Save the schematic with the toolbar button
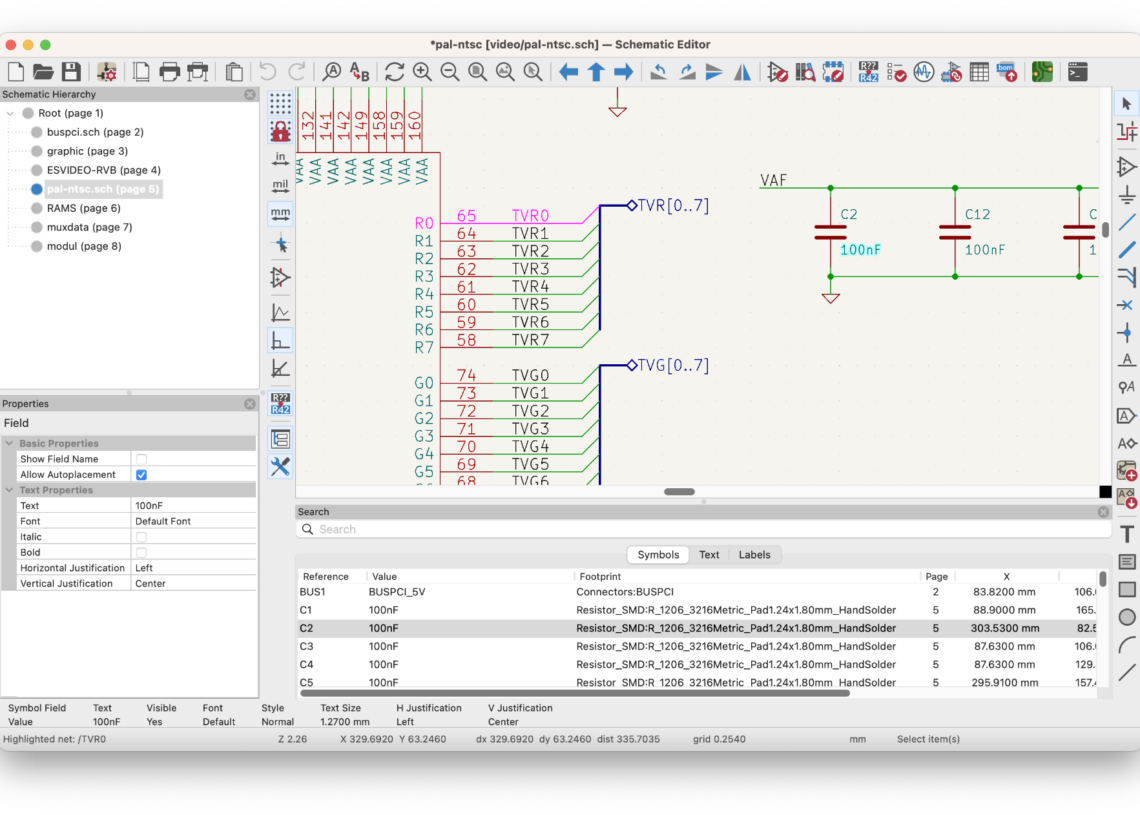1140x815 pixels. pos(71,71)
